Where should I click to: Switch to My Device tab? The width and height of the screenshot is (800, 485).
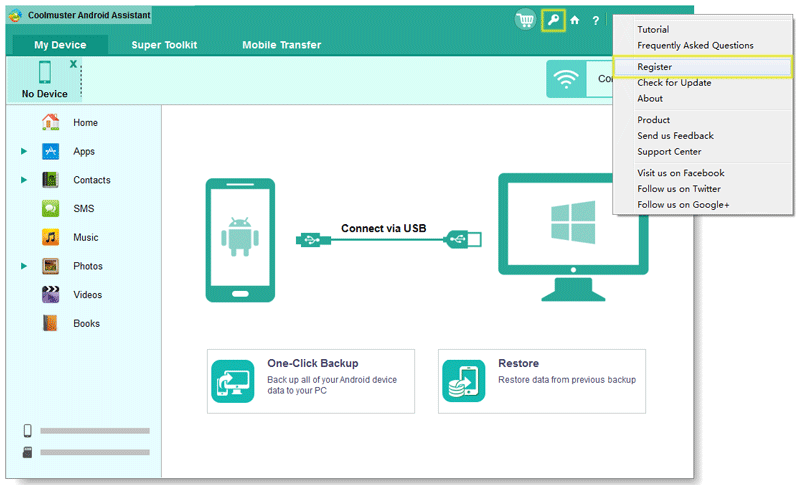[60, 45]
